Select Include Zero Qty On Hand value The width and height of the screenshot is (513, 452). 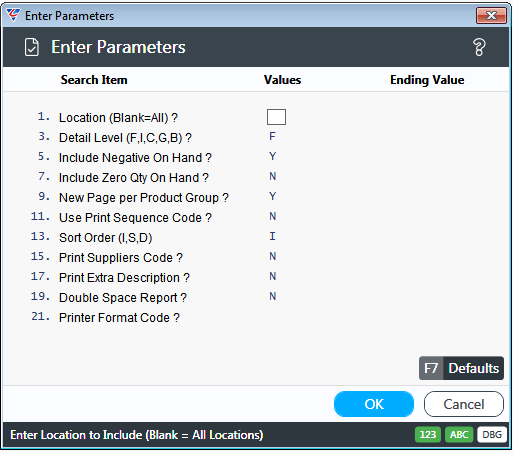272,176
